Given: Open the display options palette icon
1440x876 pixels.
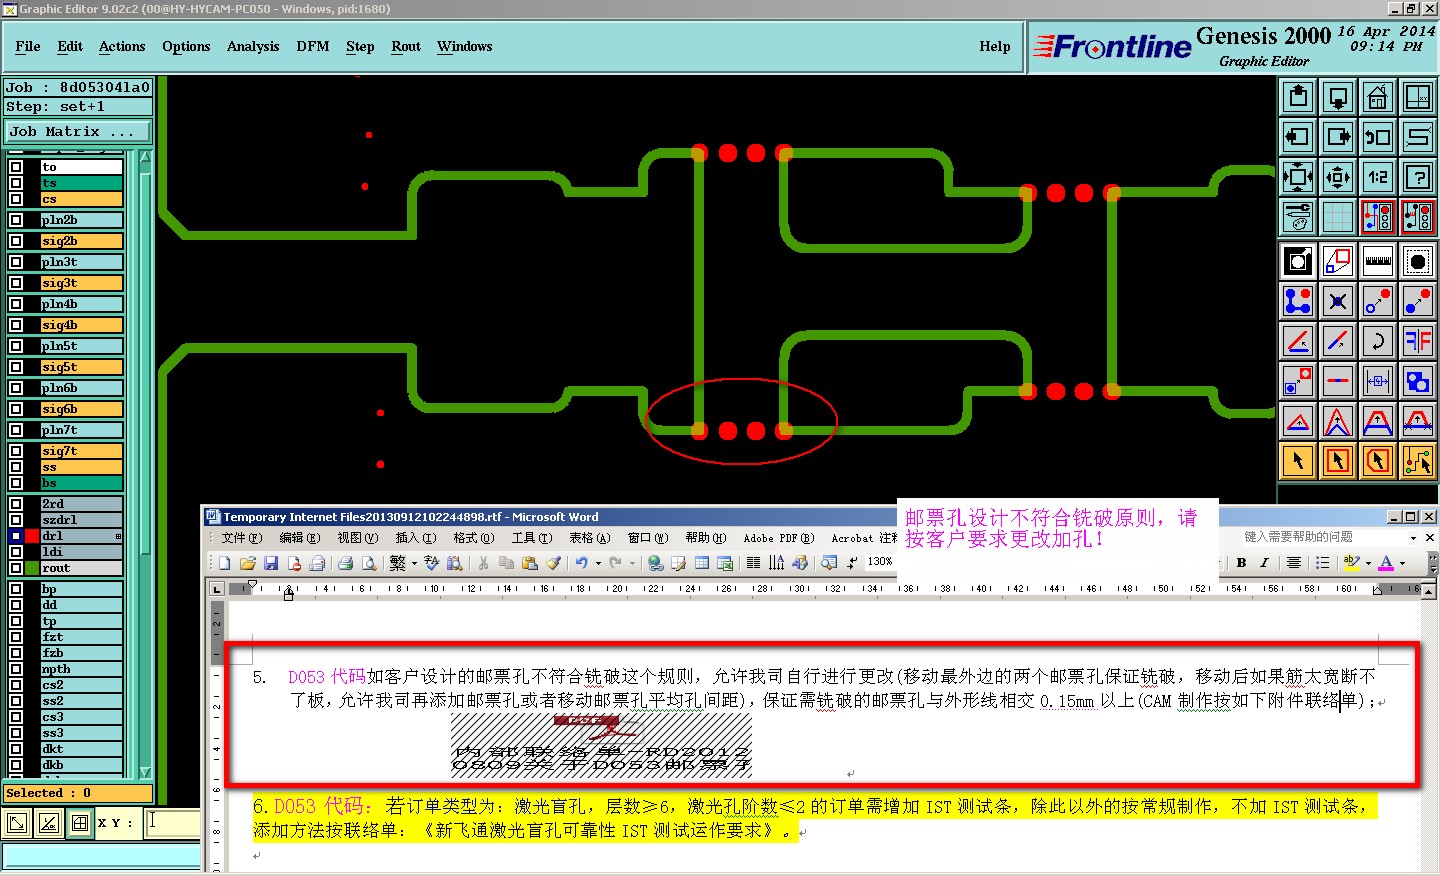Looking at the screenshot, I should click(x=1298, y=216).
